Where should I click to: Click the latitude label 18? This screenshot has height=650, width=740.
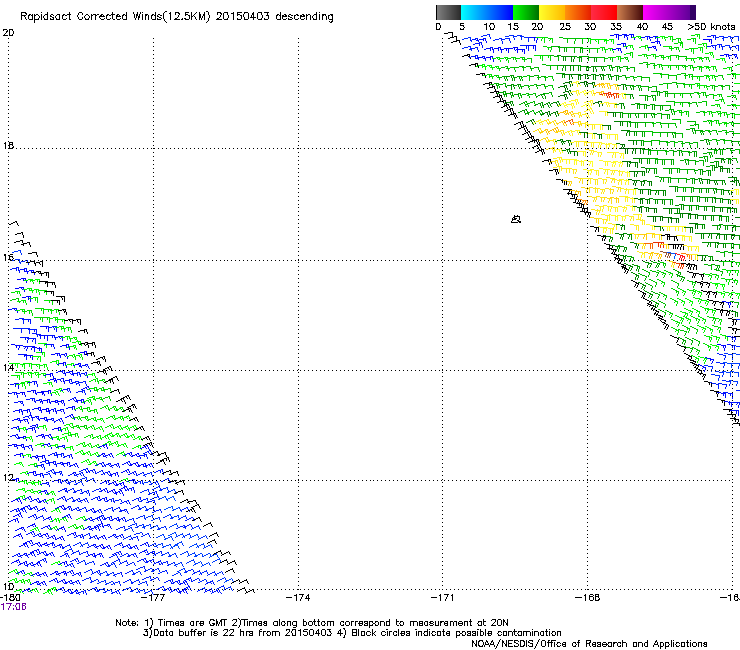tap(8, 145)
